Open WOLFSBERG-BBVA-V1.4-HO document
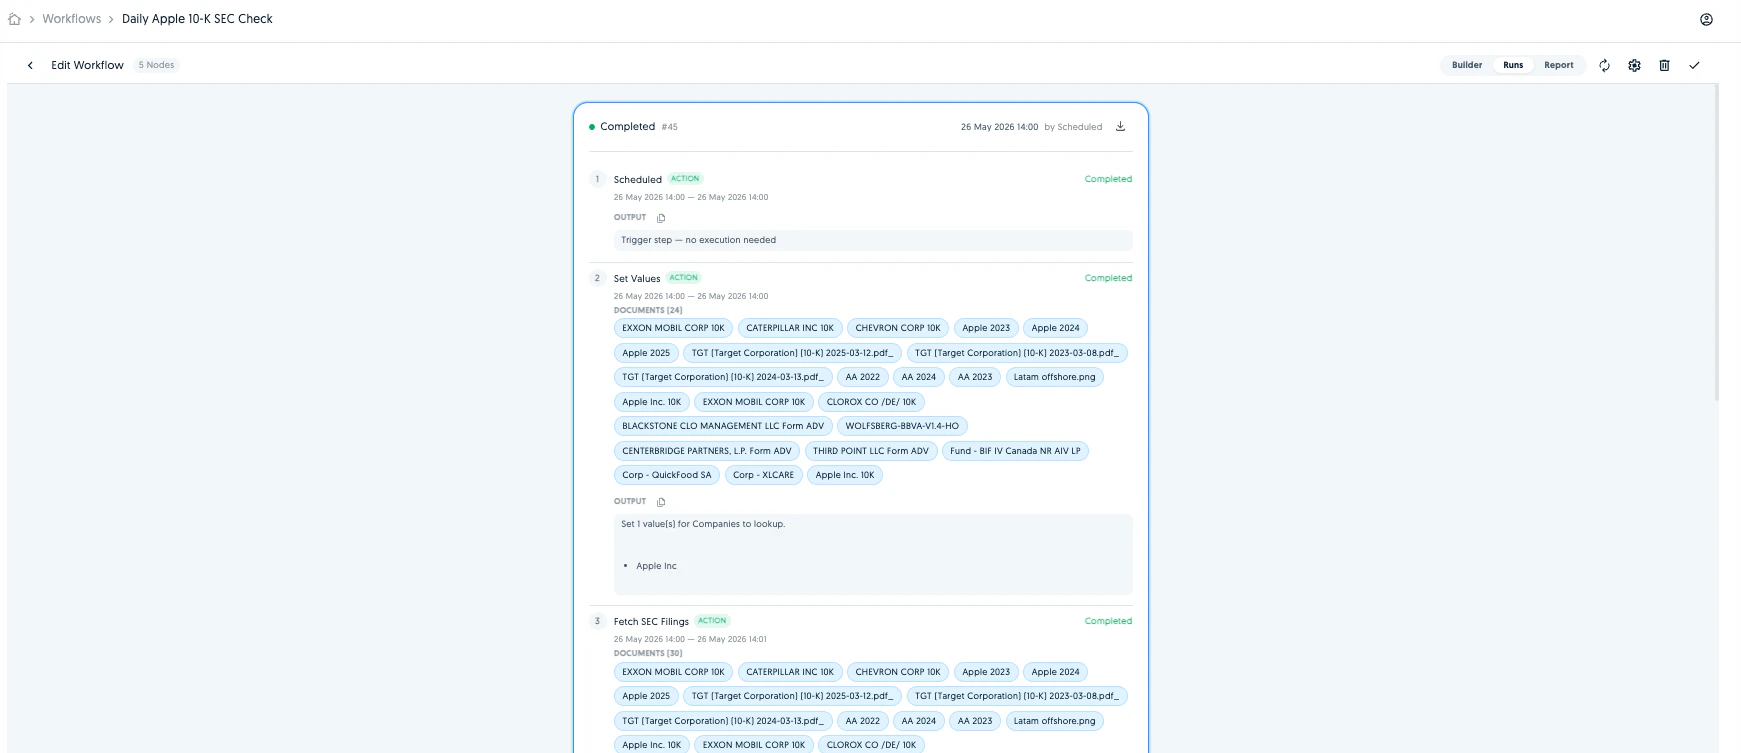Viewport: 1741px width, 753px height. coord(902,426)
